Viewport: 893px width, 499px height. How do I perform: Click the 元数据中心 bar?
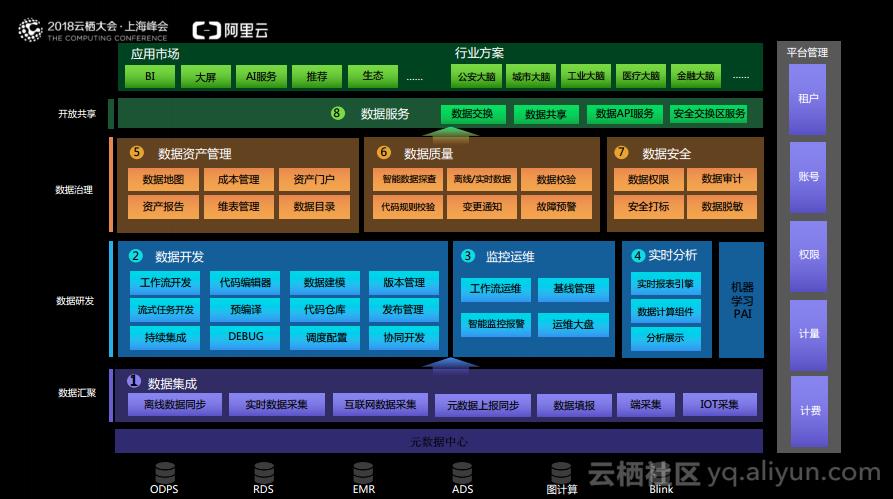click(x=439, y=441)
